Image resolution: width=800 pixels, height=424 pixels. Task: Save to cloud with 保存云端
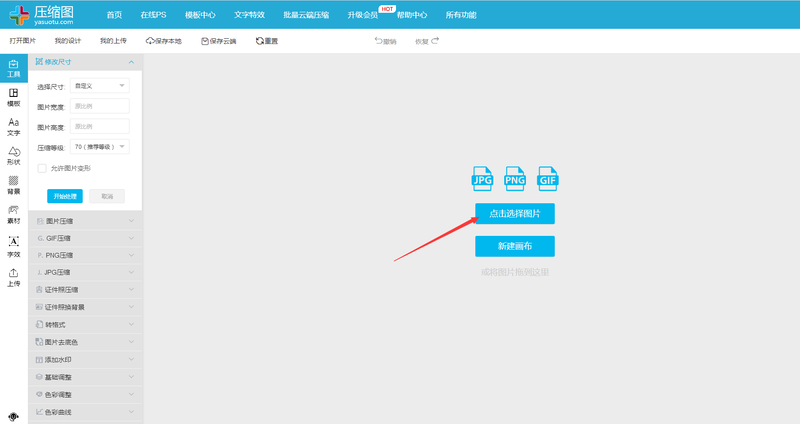218,41
